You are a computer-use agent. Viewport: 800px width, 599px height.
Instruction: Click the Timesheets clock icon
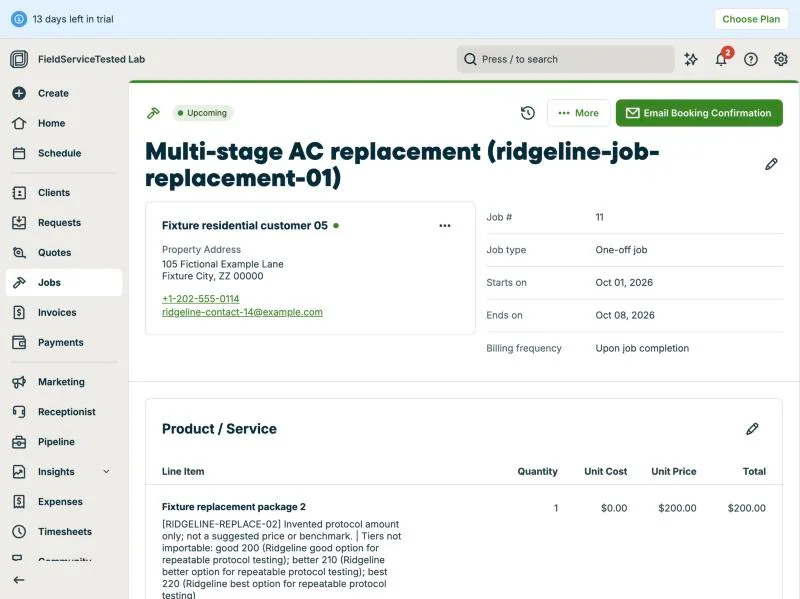(x=19, y=532)
